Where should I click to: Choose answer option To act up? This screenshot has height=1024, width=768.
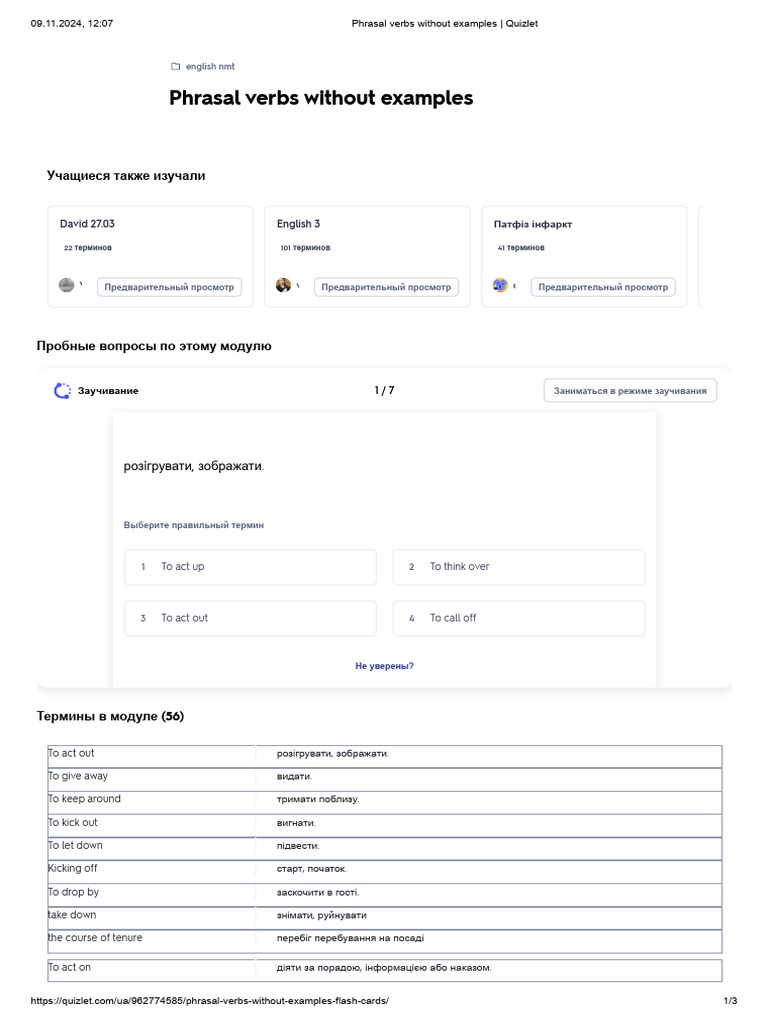(250, 567)
